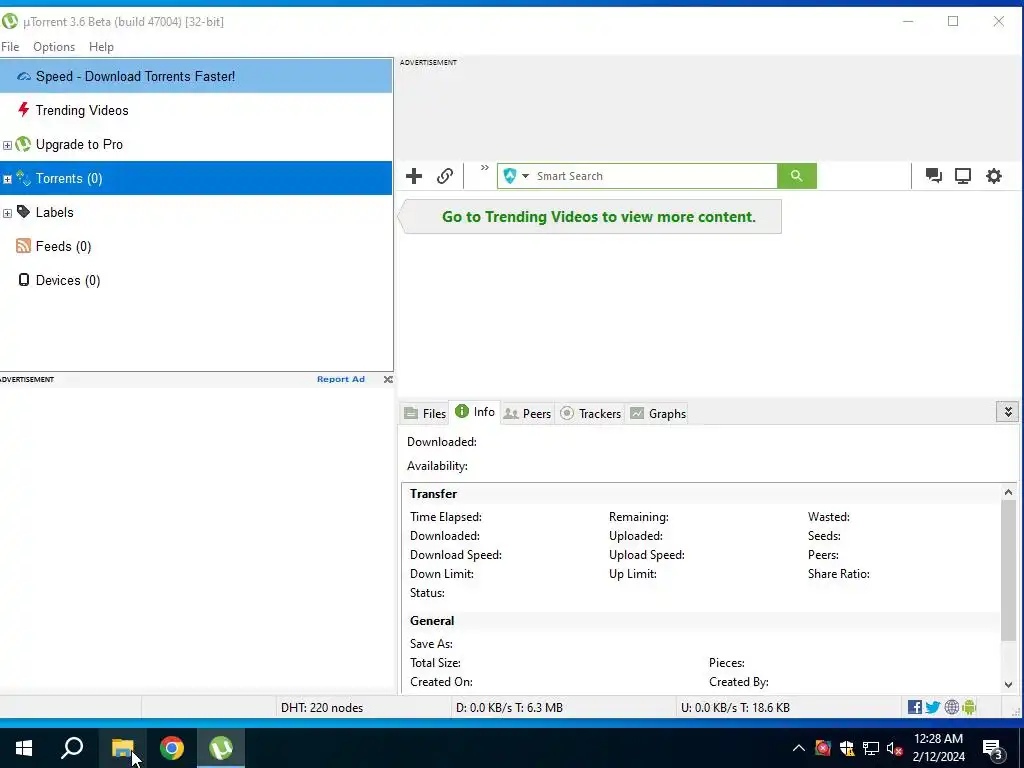1024x768 pixels.
Task: Open Google Chrome from the taskbar
Action: coord(172,748)
